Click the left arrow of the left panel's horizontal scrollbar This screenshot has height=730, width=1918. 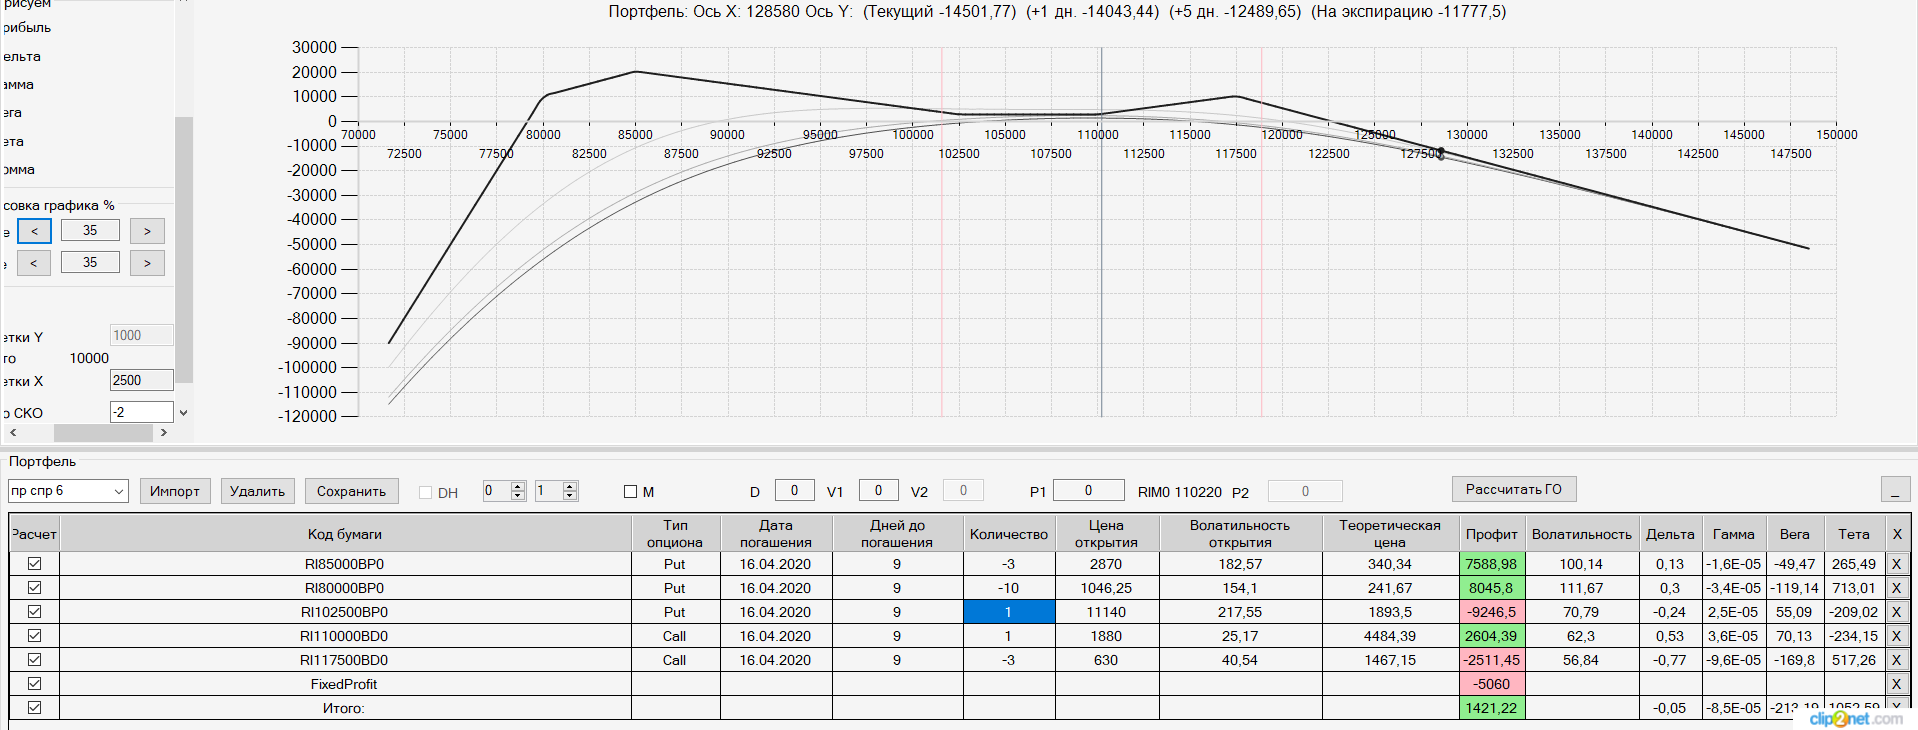click(x=13, y=433)
